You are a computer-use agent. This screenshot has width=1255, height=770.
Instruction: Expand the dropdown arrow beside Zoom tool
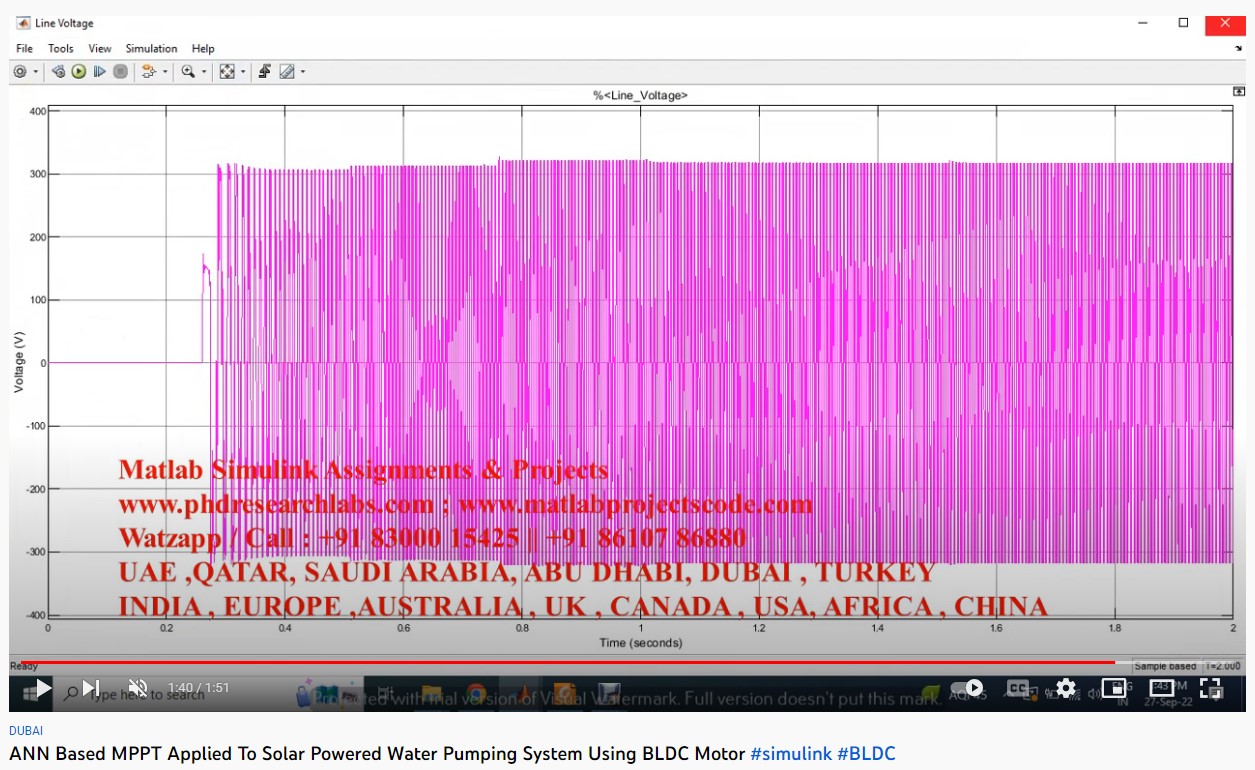204,72
